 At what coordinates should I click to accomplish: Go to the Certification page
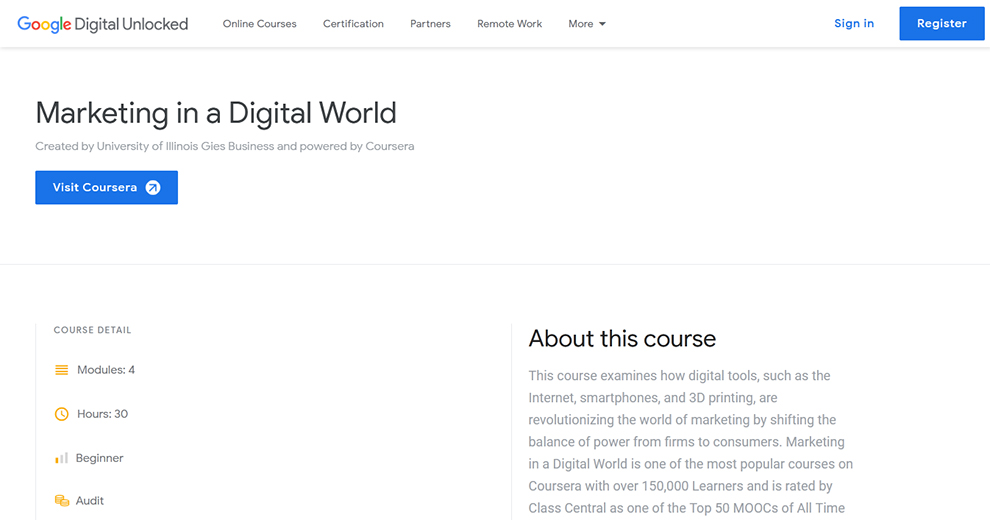[353, 24]
